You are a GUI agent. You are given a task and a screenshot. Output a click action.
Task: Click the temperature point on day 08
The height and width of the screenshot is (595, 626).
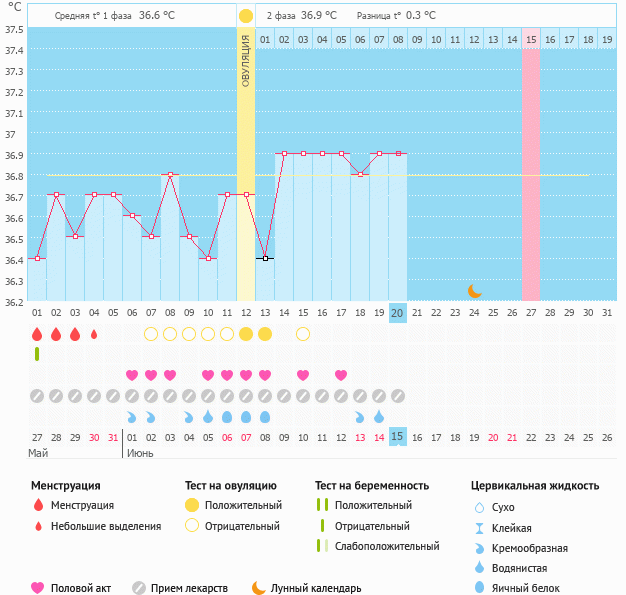point(170,175)
